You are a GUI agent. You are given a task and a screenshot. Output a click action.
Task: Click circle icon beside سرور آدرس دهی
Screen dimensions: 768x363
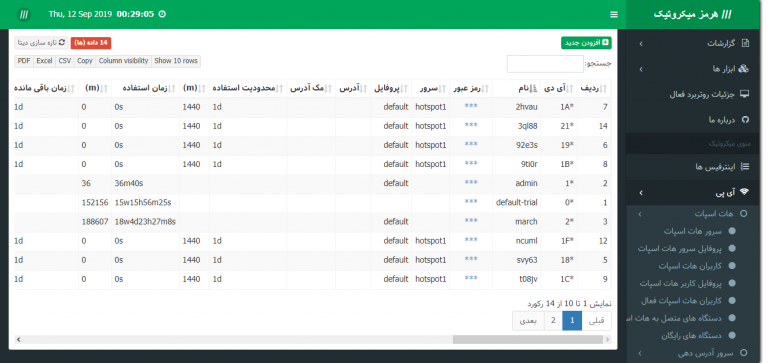point(744,353)
